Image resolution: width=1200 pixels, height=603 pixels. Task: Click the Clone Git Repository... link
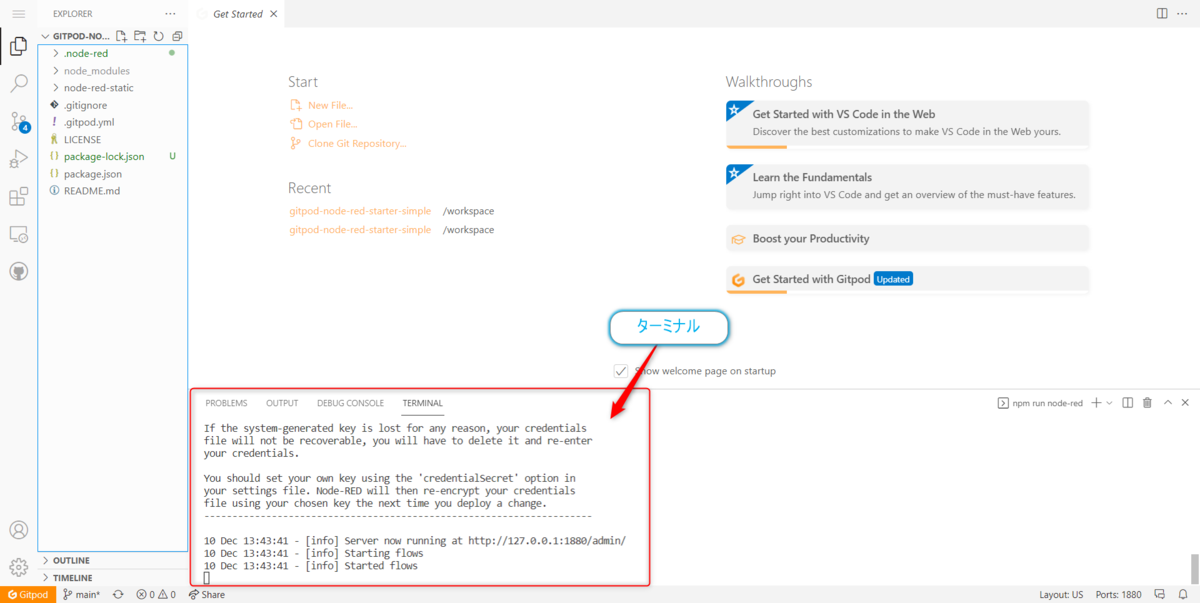(x=357, y=143)
